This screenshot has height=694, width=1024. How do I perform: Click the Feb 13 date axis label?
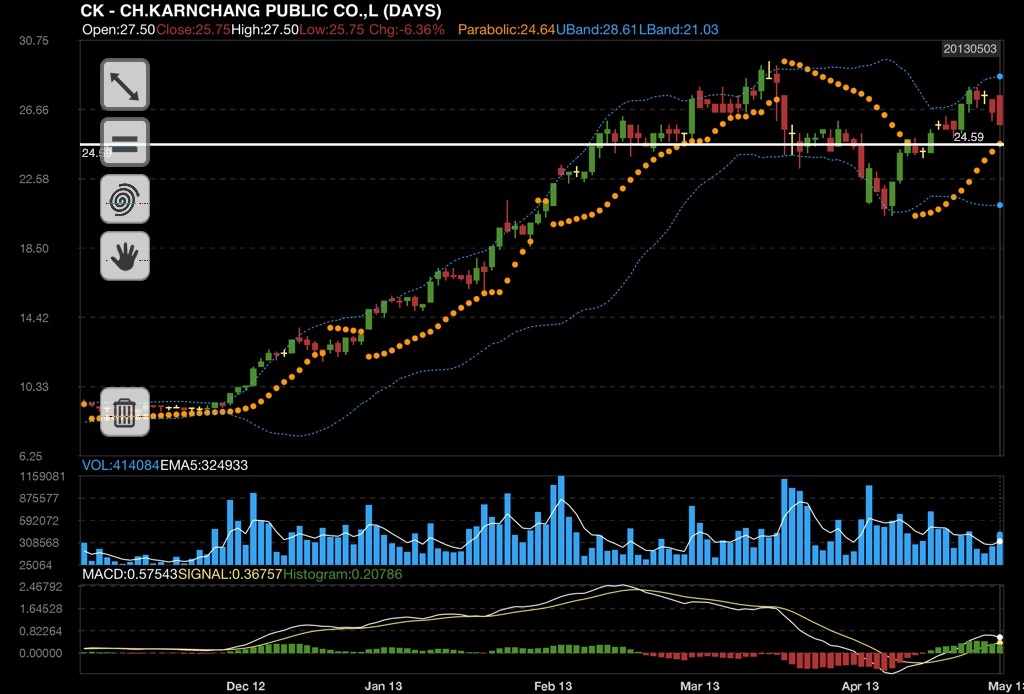(x=553, y=686)
